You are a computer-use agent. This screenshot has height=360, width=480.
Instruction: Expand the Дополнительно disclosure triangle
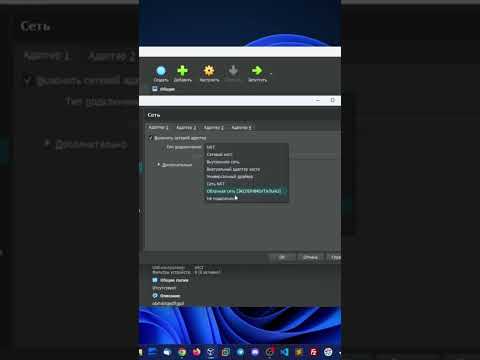159,164
